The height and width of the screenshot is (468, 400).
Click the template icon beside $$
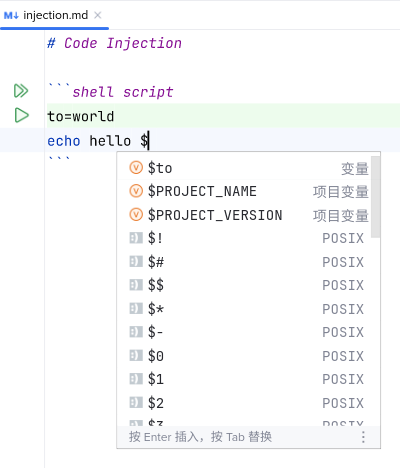coord(136,285)
